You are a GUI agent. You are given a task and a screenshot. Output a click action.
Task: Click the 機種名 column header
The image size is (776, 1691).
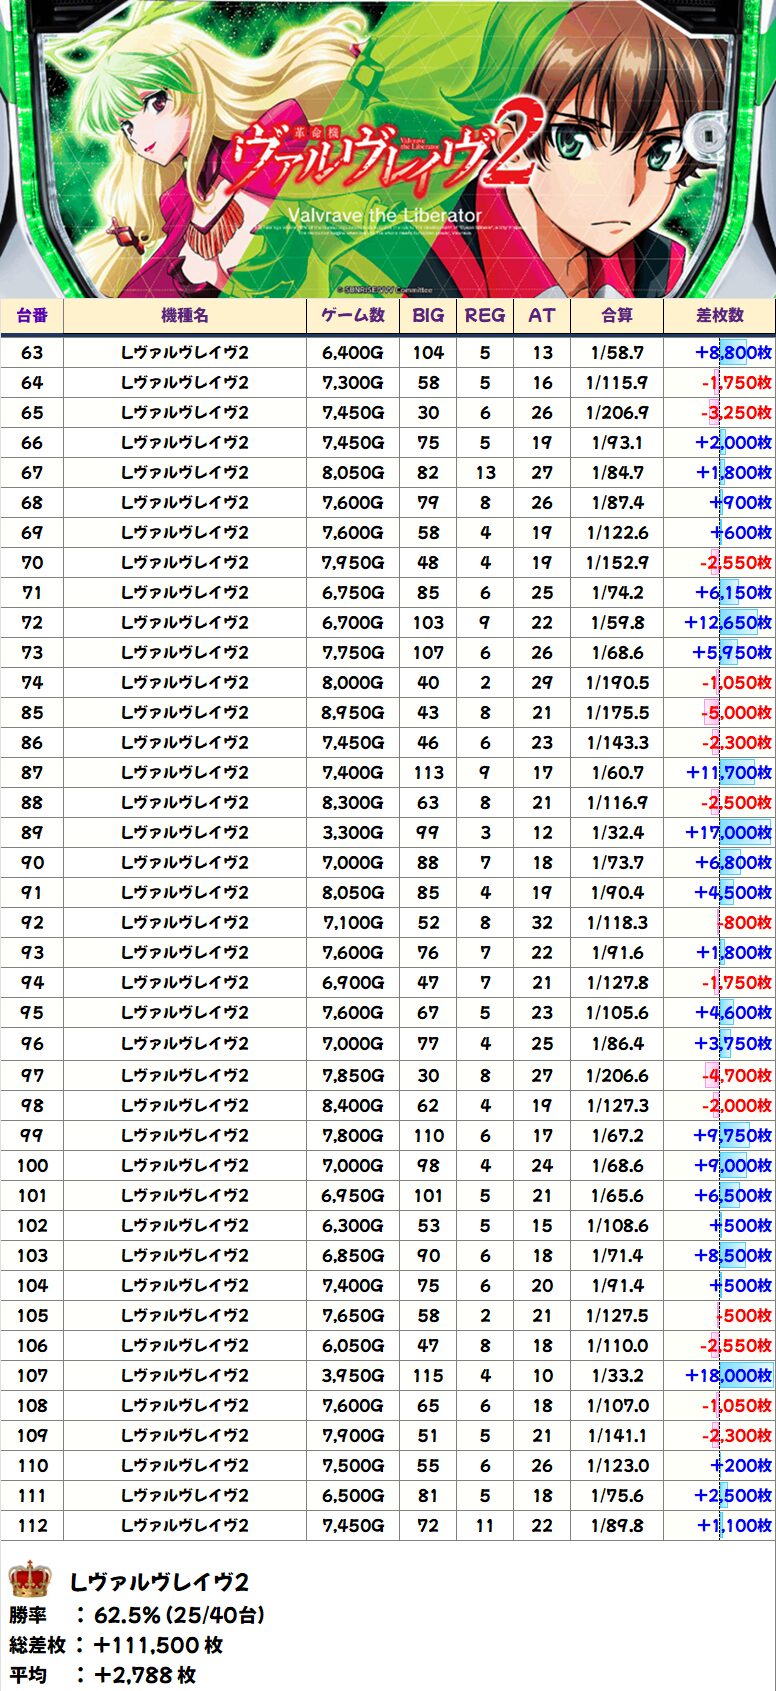click(x=185, y=315)
